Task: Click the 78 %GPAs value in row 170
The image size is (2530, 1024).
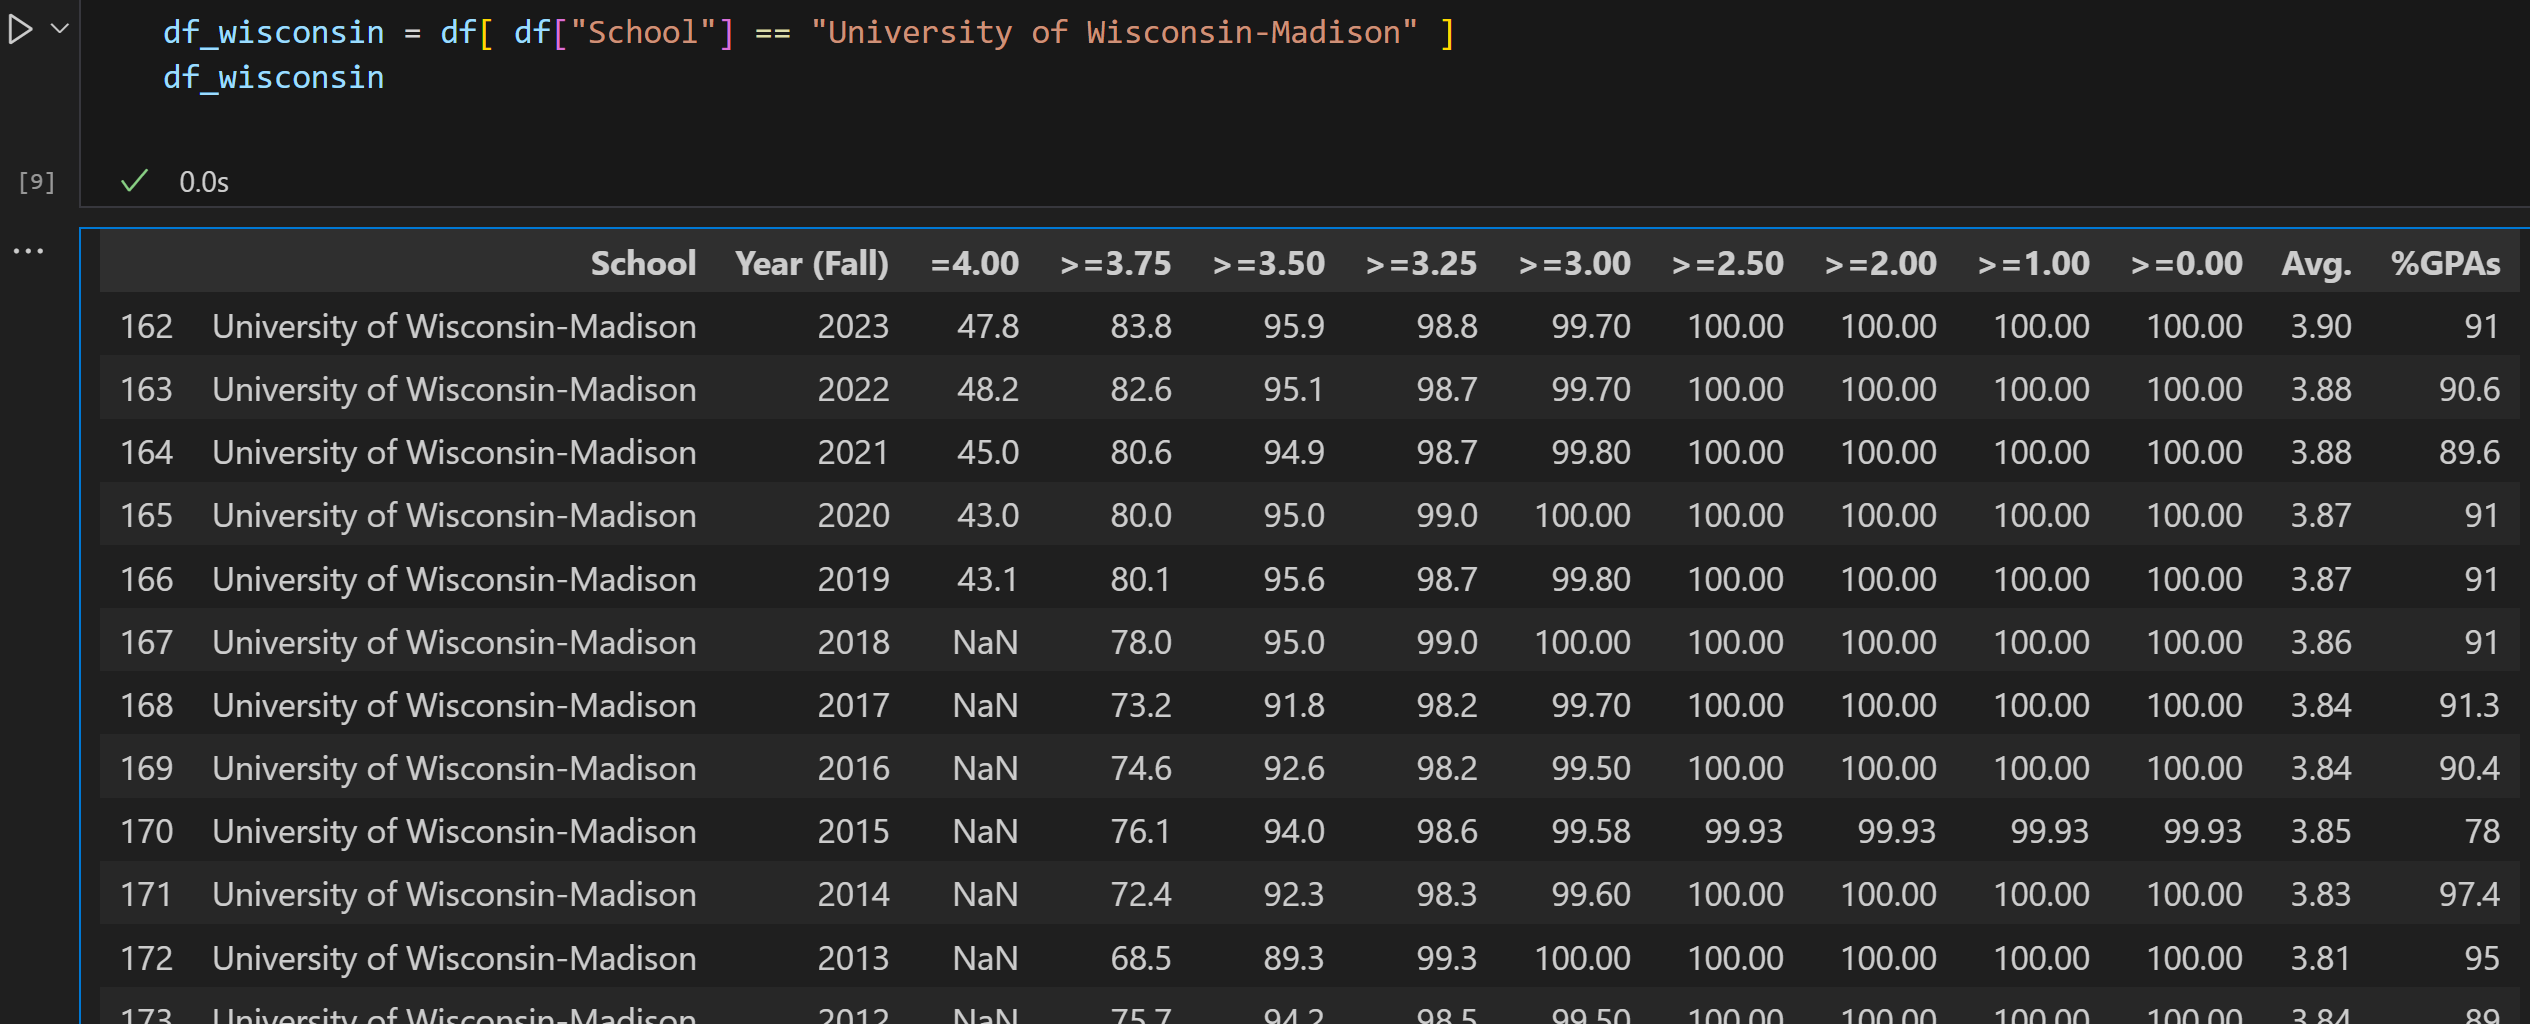Action: pyautogui.click(x=2482, y=831)
